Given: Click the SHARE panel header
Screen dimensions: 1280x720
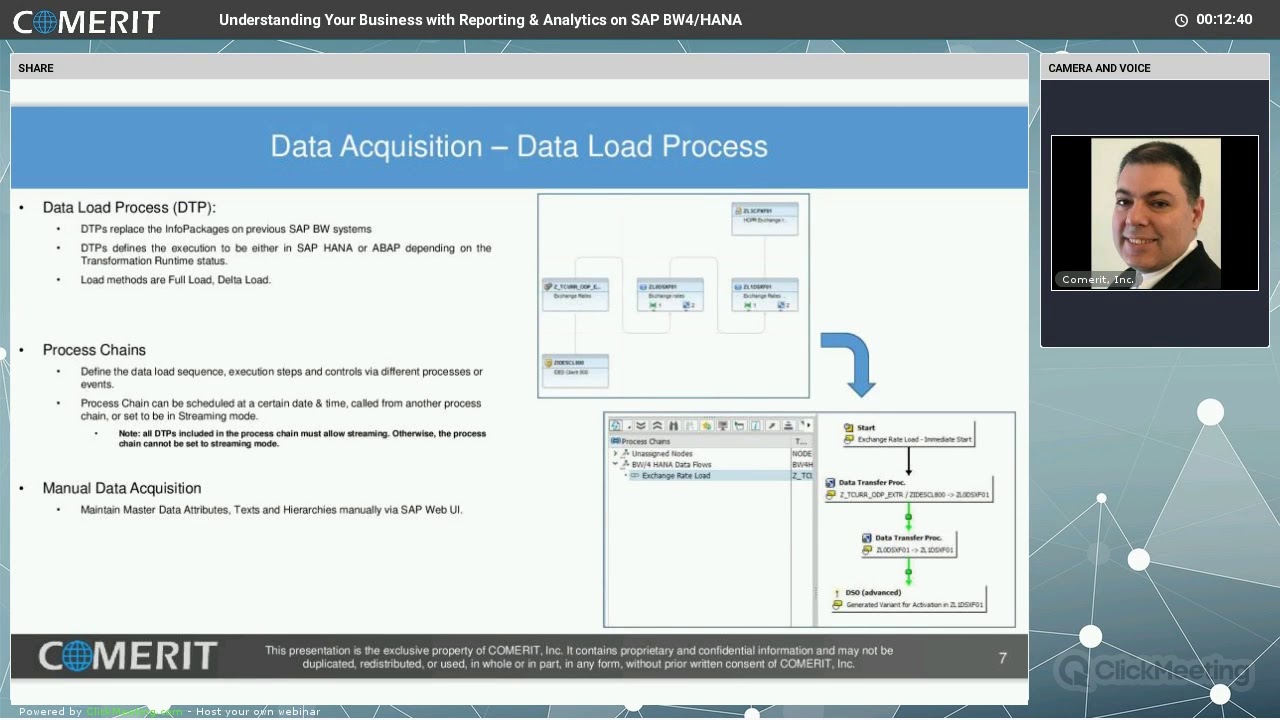Looking at the screenshot, I should (519, 67).
